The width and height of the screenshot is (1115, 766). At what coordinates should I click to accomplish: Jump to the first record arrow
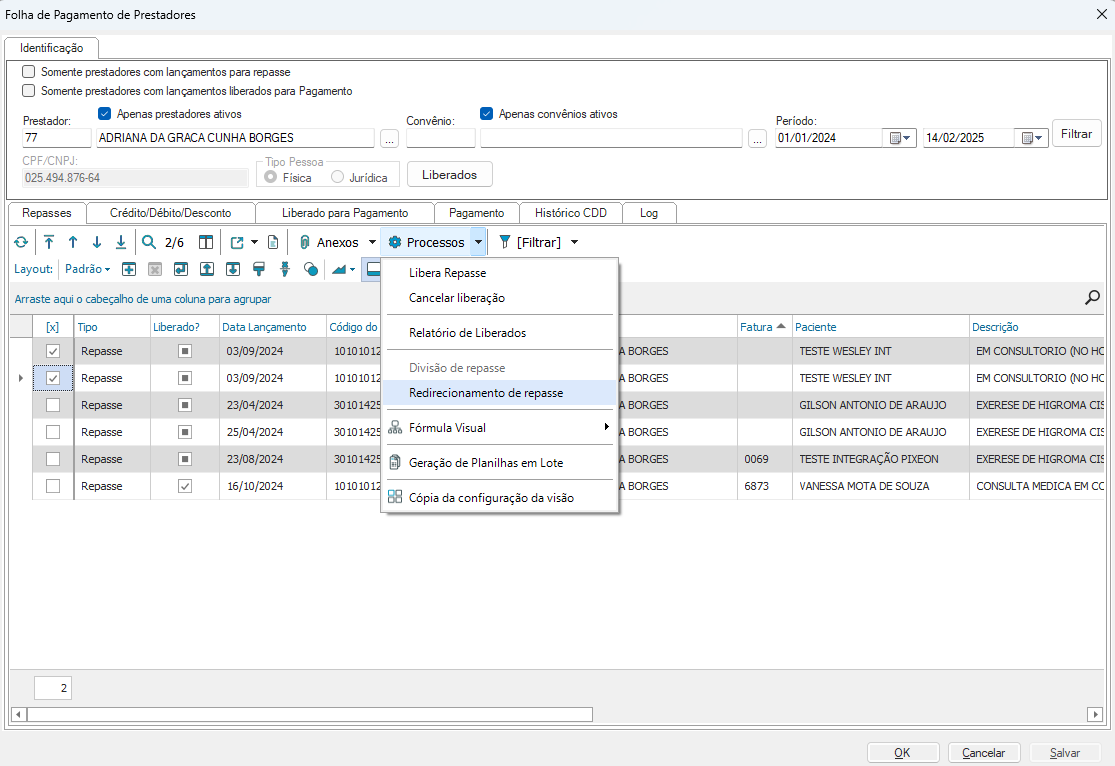click(x=49, y=242)
